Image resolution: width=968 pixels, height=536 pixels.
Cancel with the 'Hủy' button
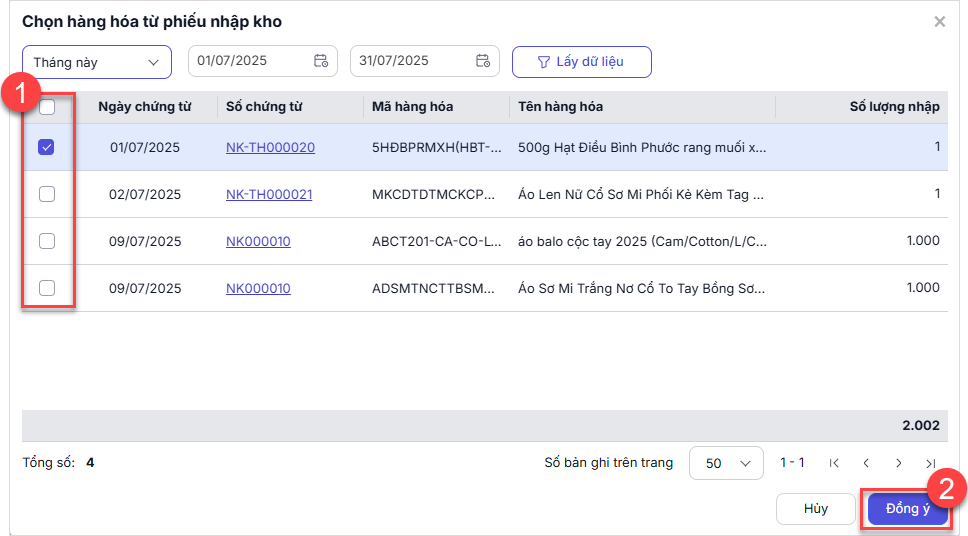(815, 509)
